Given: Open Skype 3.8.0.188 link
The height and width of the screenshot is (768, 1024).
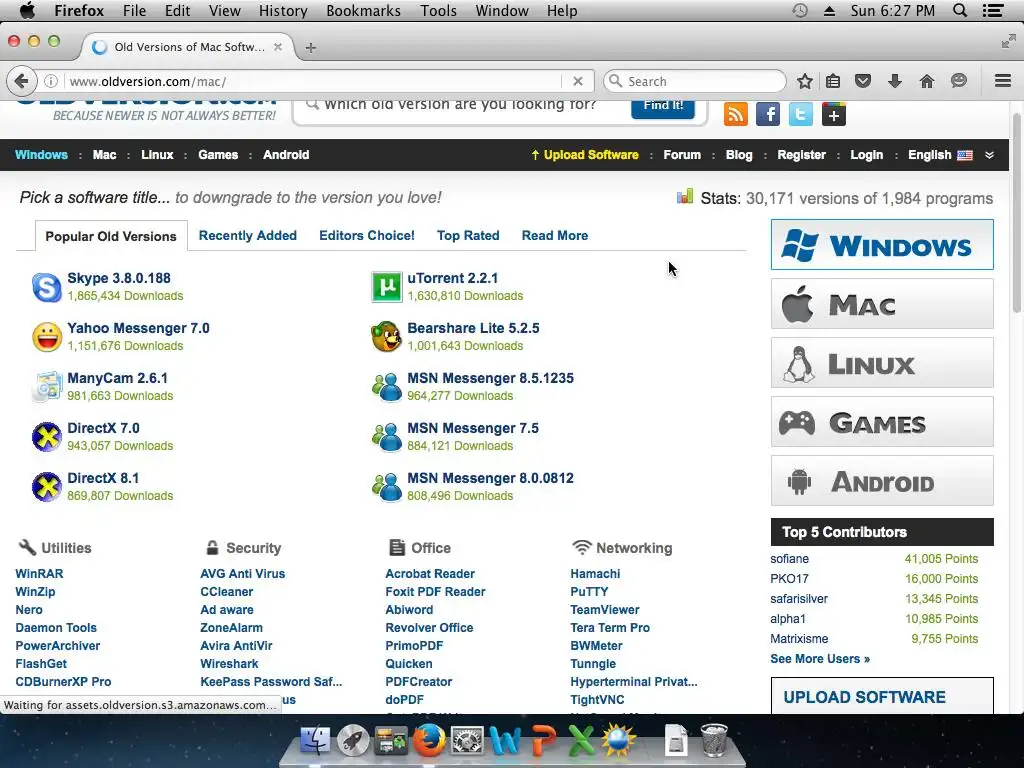Looking at the screenshot, I should pos(119,278).
